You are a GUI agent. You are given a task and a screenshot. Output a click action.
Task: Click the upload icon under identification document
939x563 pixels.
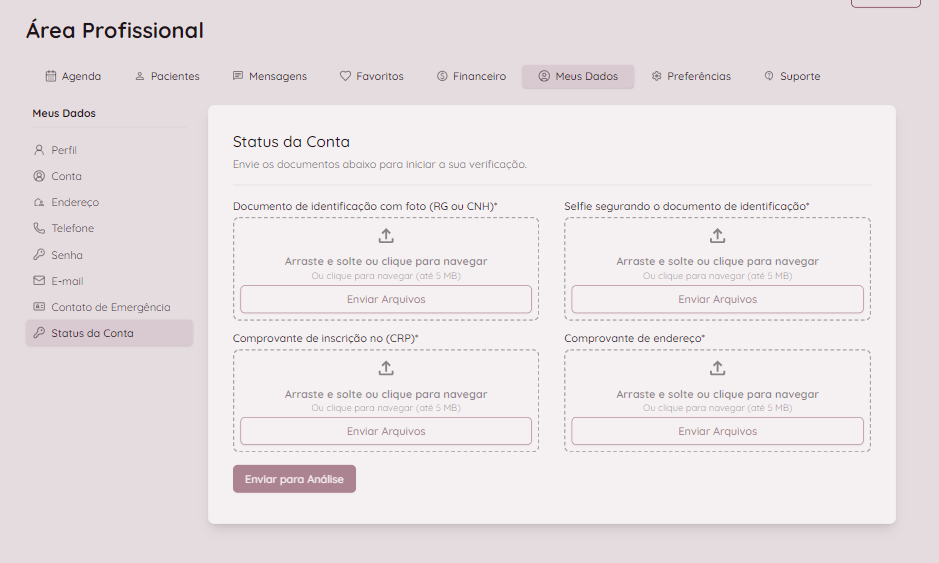[x=386, y=236]
